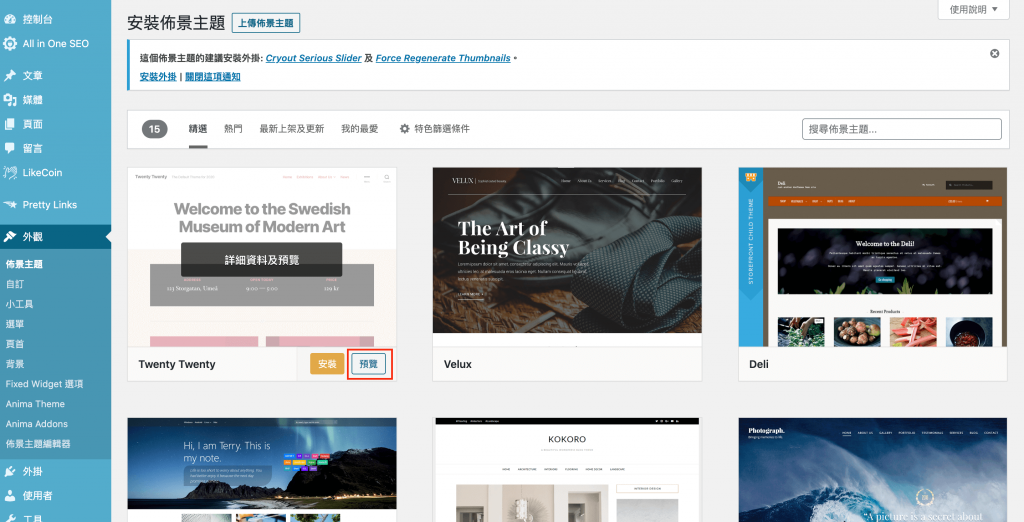Click the 留言 comment bubble icon

[10, 148]
